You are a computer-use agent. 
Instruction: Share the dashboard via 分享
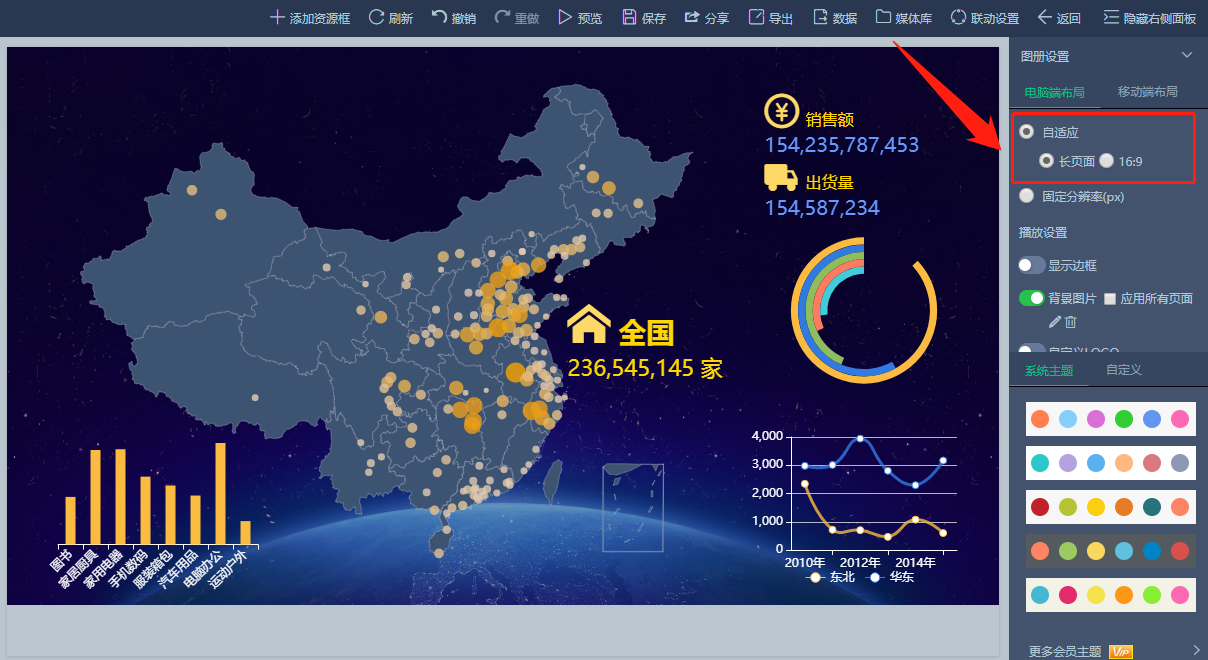(x=706, y=18)
